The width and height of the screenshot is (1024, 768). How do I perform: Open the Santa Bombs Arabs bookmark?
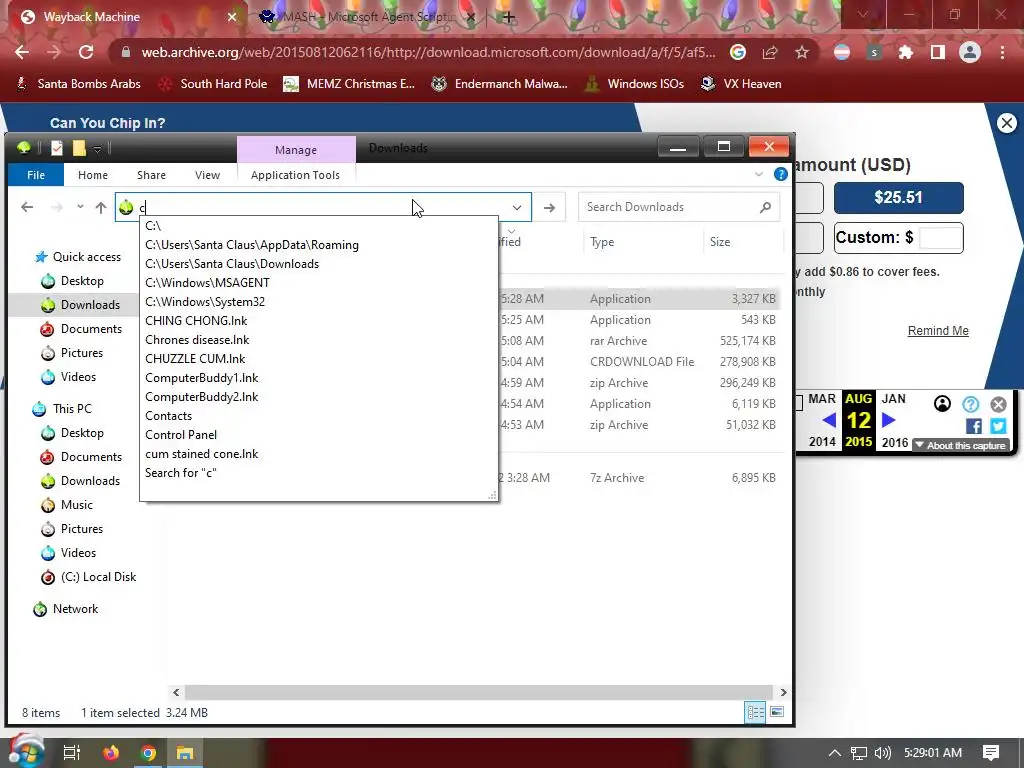(x=78, y=84)
